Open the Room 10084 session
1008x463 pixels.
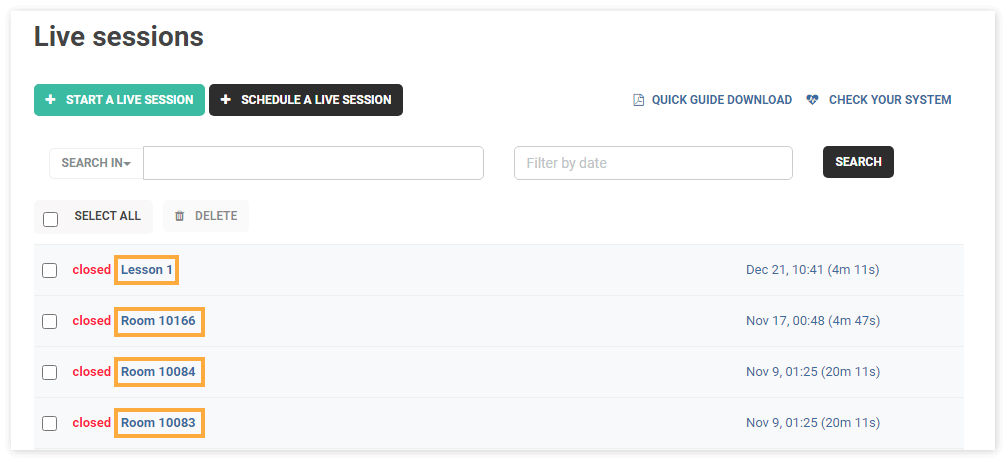pyautogui.click(x=158, y=372)
